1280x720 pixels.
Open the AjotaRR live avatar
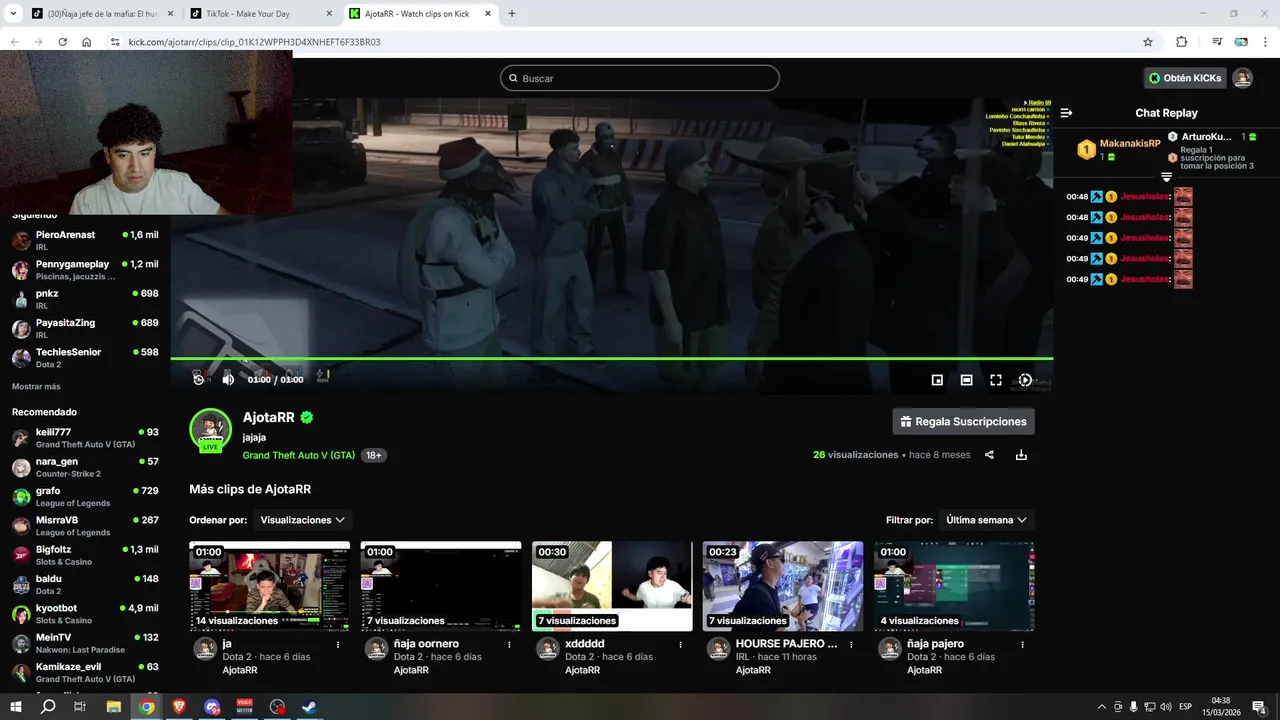pyautogui.click(x=210, y=430)
